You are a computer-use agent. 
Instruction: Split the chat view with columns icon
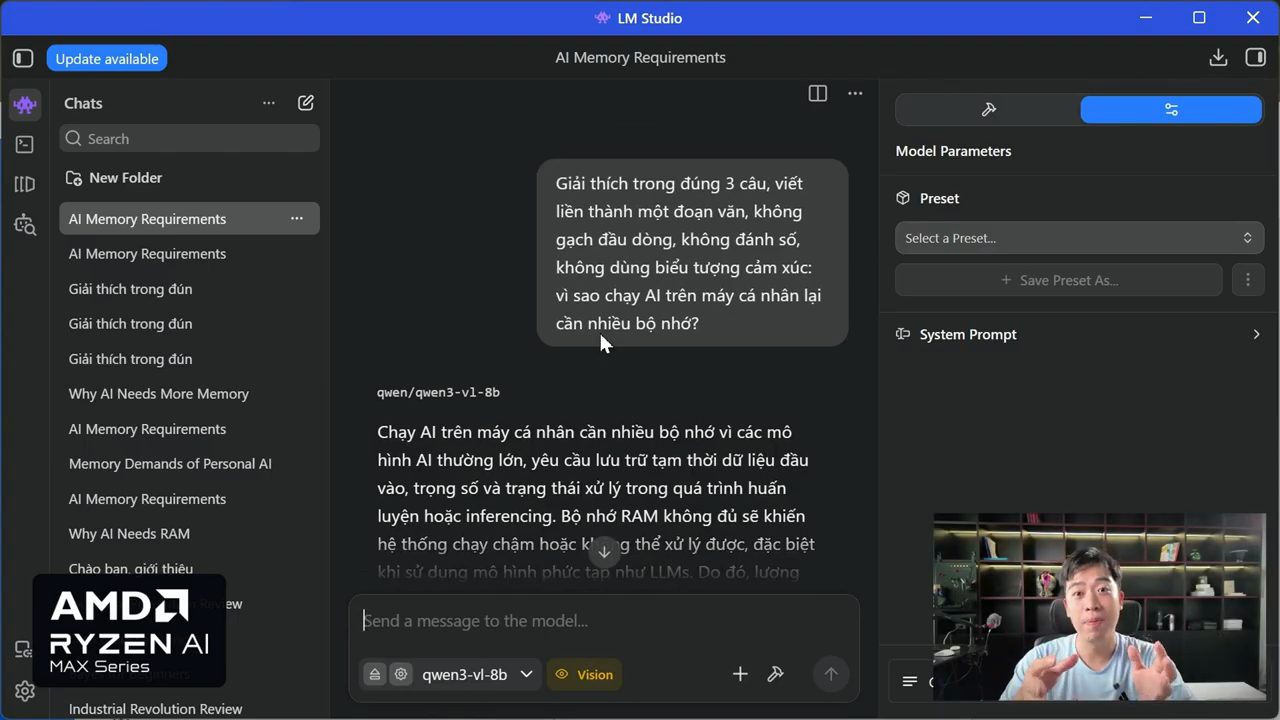(x=818, y=93)
